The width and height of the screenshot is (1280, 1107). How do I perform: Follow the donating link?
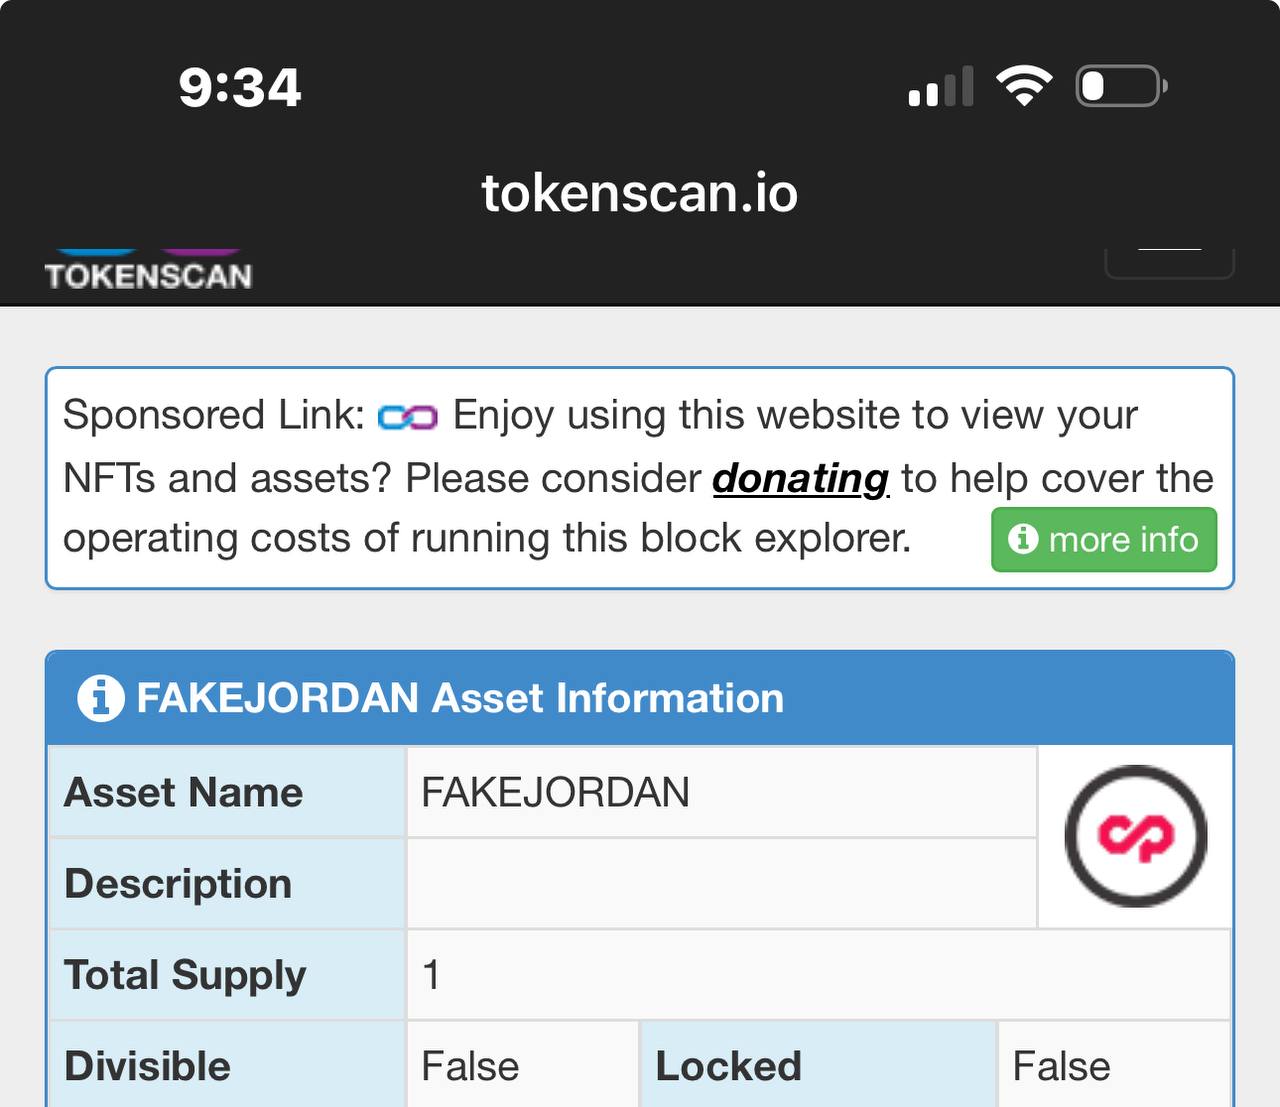pyautogui.click(x=800, y=478)
